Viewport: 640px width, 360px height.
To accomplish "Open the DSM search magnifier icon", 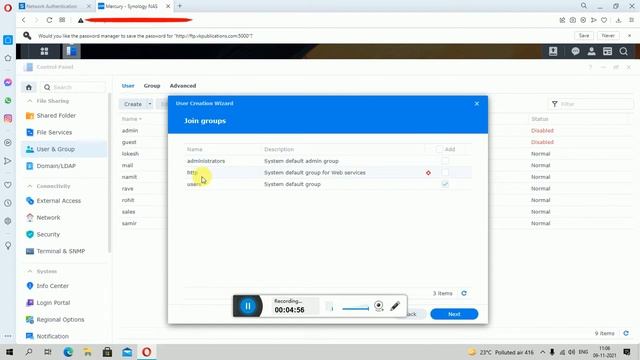I will coord(624,51).
